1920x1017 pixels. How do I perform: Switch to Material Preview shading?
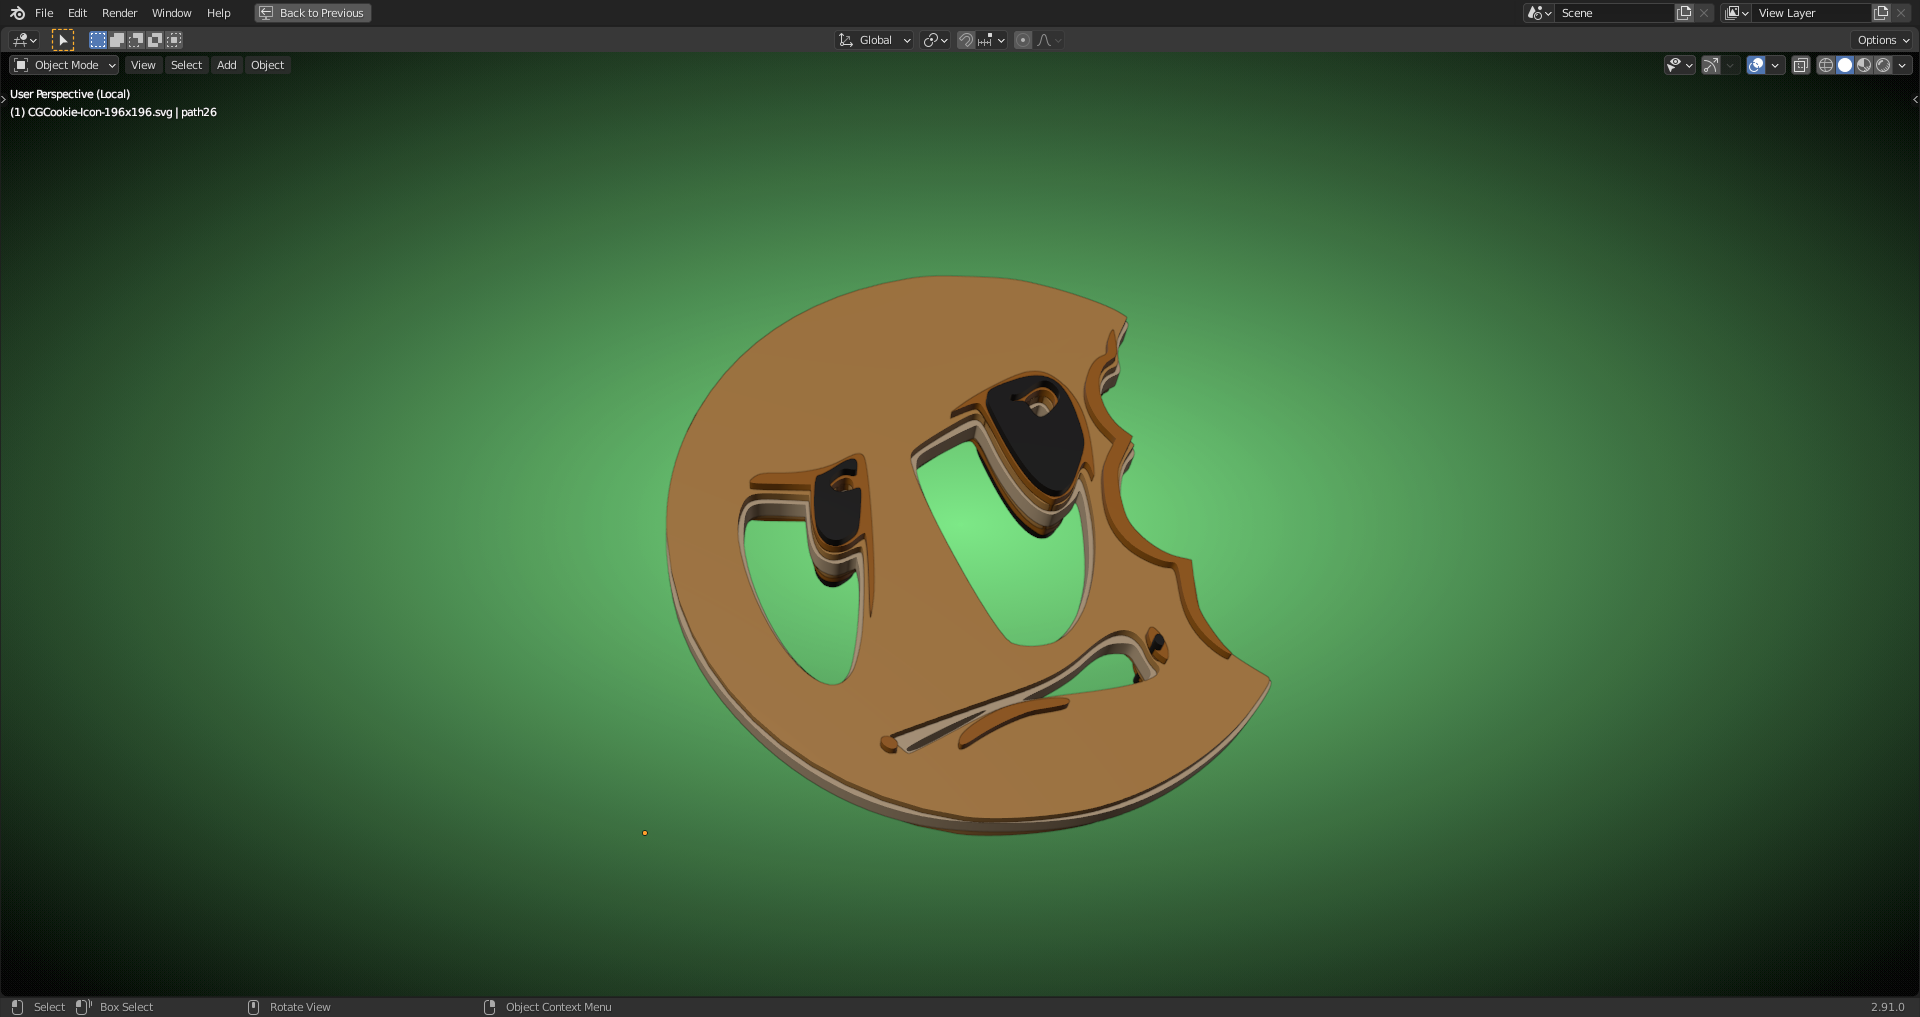coord(1864,65)
